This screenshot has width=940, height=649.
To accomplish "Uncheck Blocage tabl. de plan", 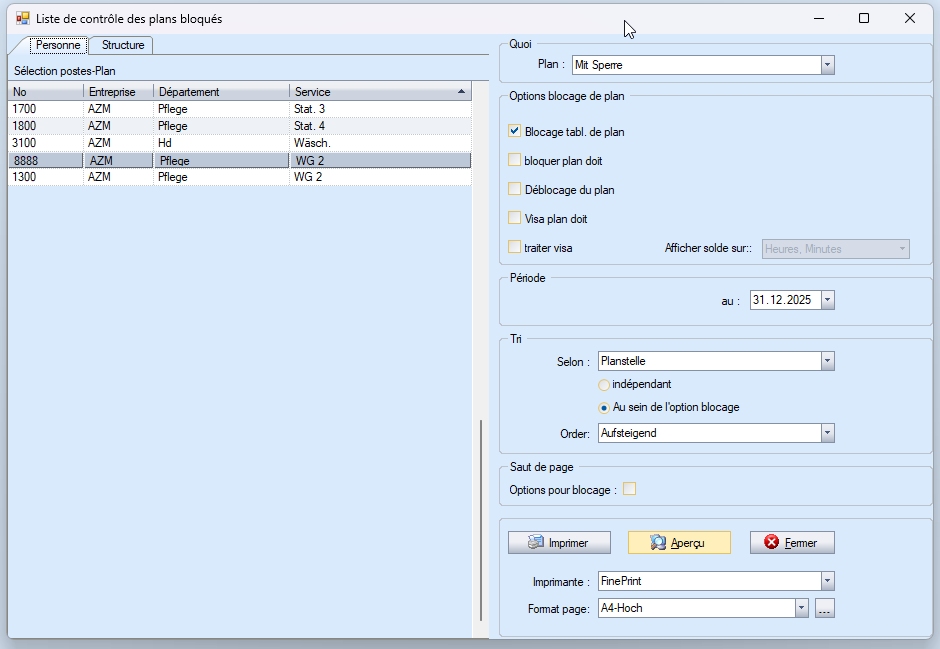I will 515,131.
